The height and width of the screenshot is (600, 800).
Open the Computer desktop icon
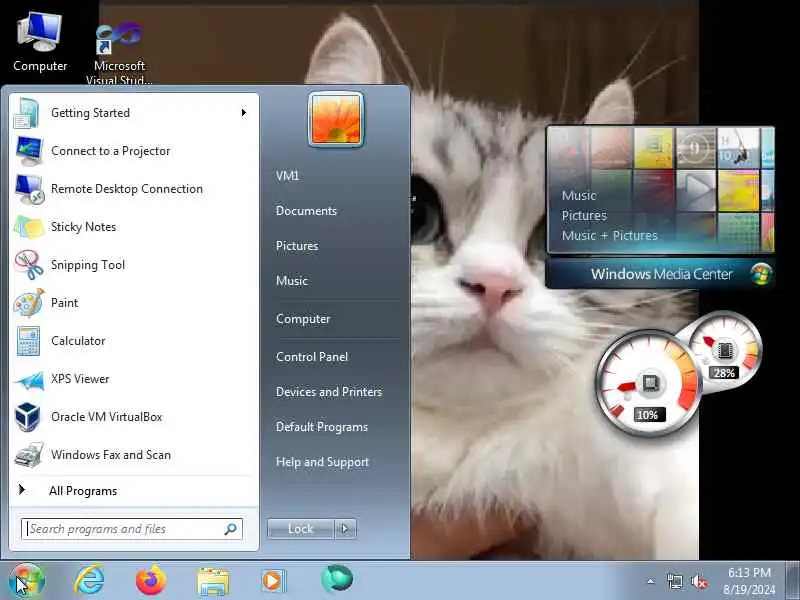click(x=40, y=42)
